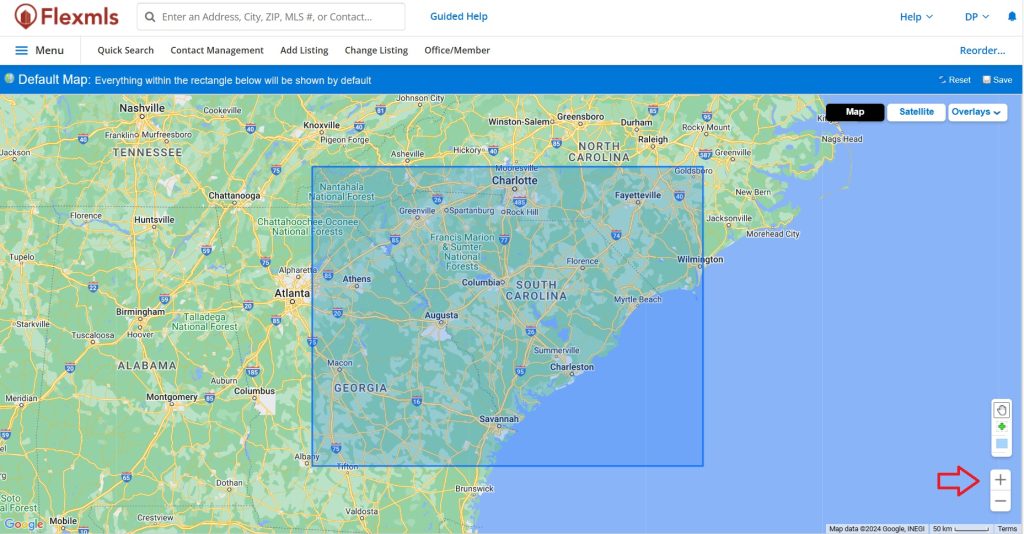Click the Atlanta city label
1024x534 pixels.
292,294
